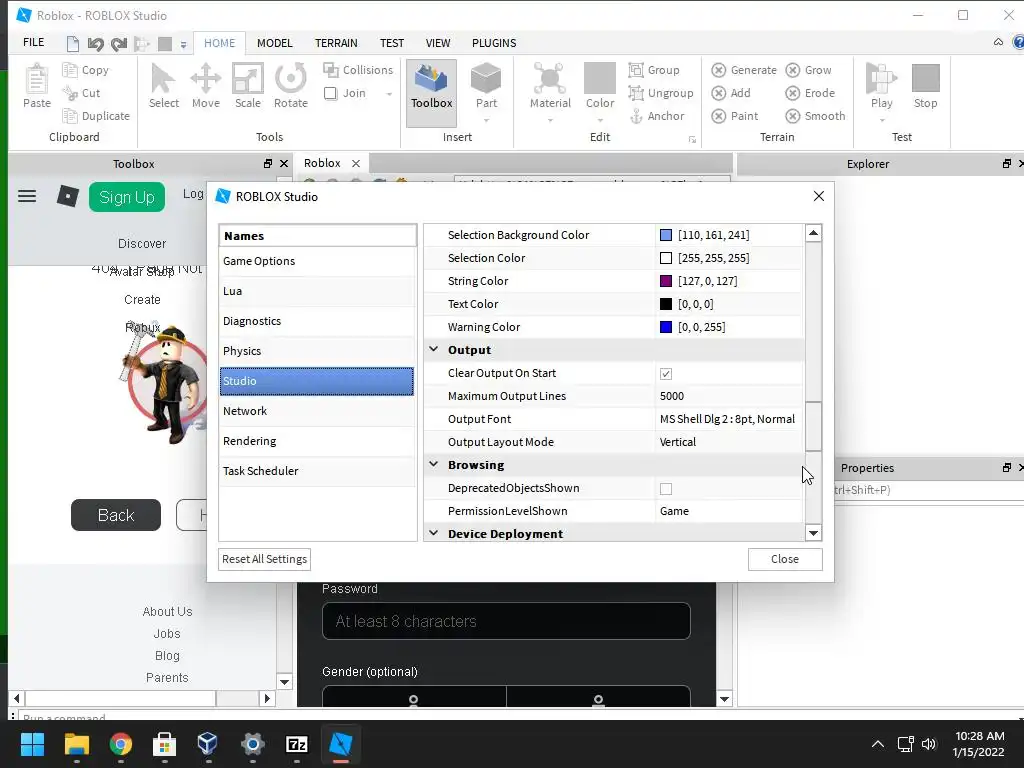This screenshot has height=768, width=1024.
Task: Open Windows Start menu
Action: [32, 744]
